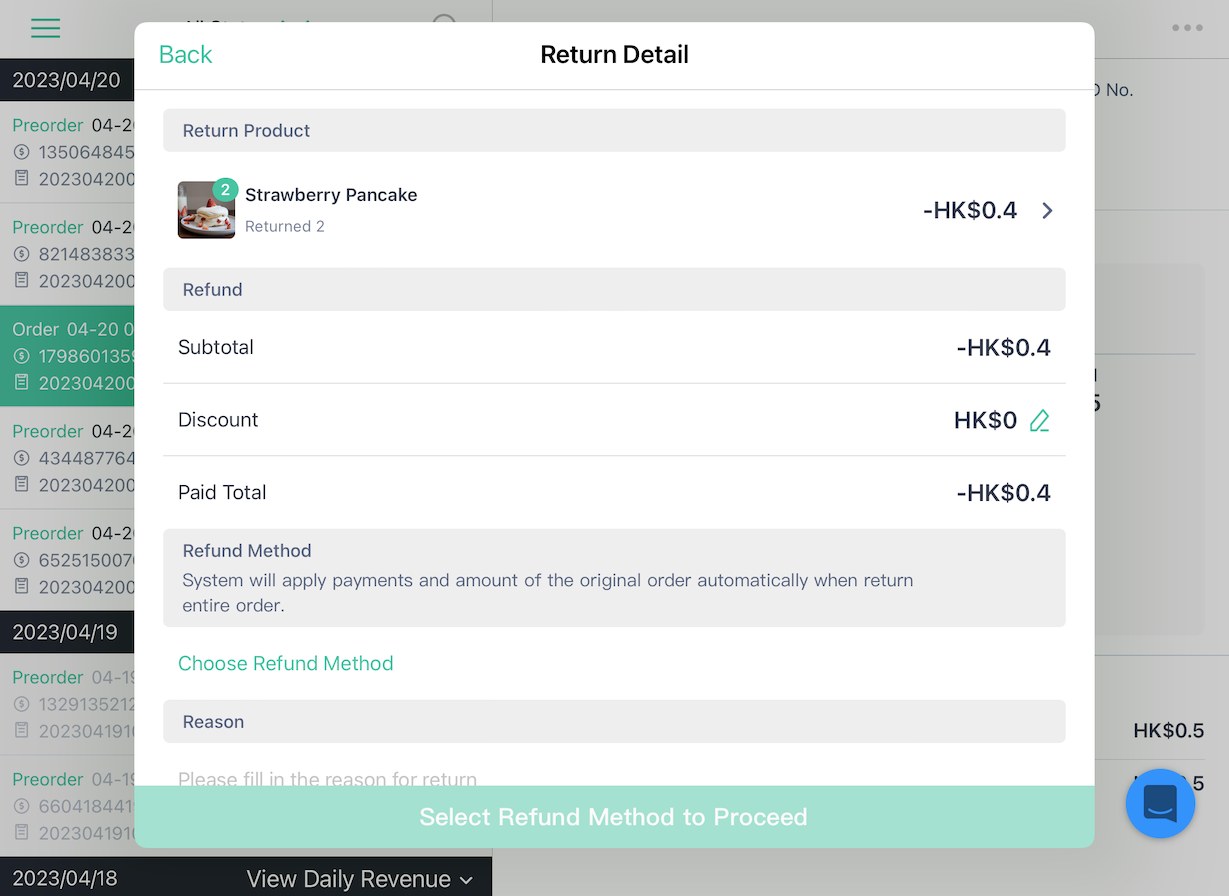Click receipt icon of selected 04-20 order
Viewport: 1229px width, 896px height.
pos(22,383)
